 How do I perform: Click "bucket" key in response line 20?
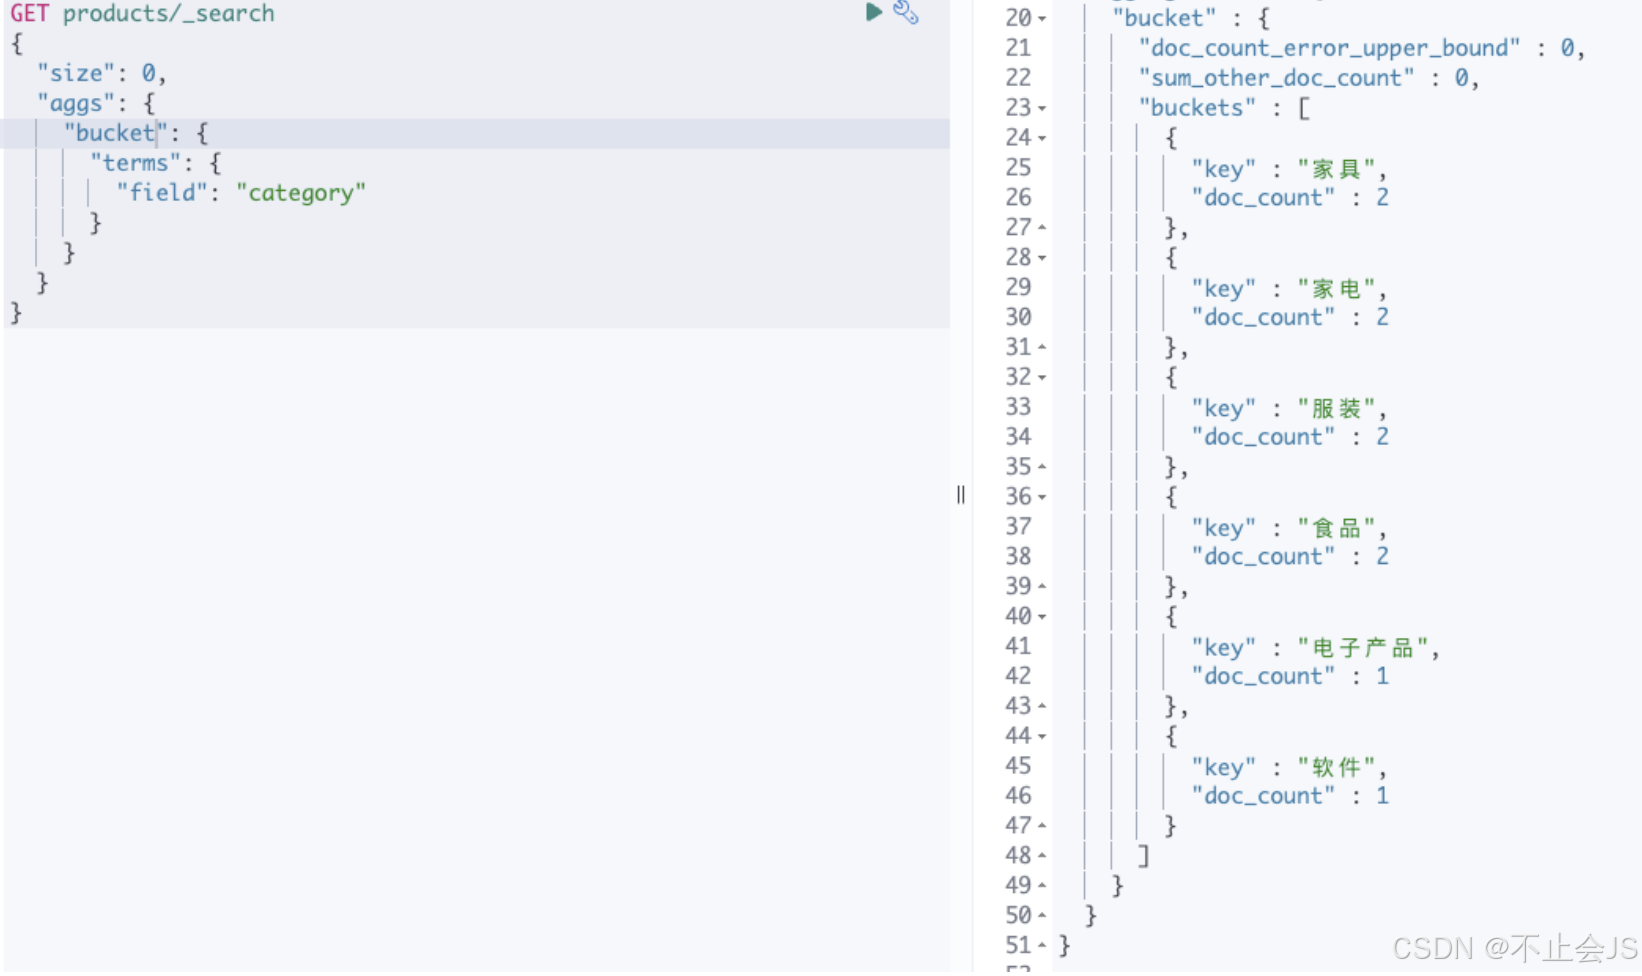coord(1164,18)
